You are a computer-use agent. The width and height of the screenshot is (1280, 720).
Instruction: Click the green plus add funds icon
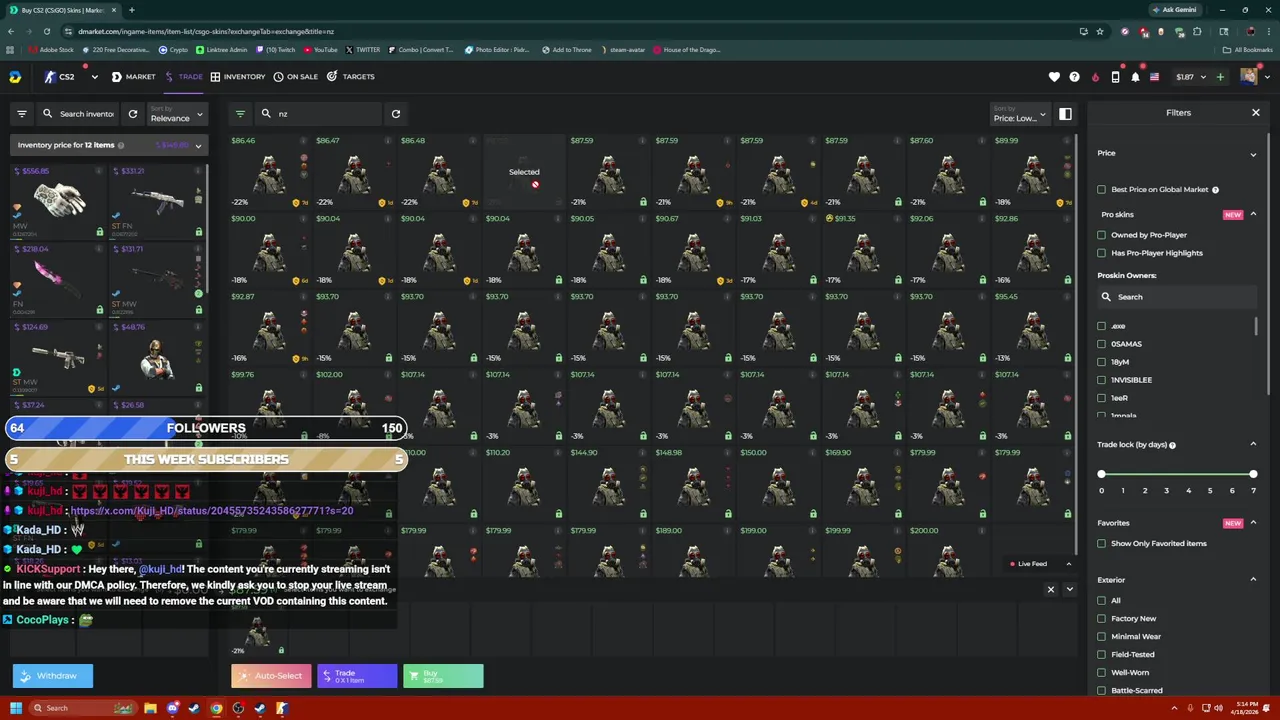pos(1220,77)
